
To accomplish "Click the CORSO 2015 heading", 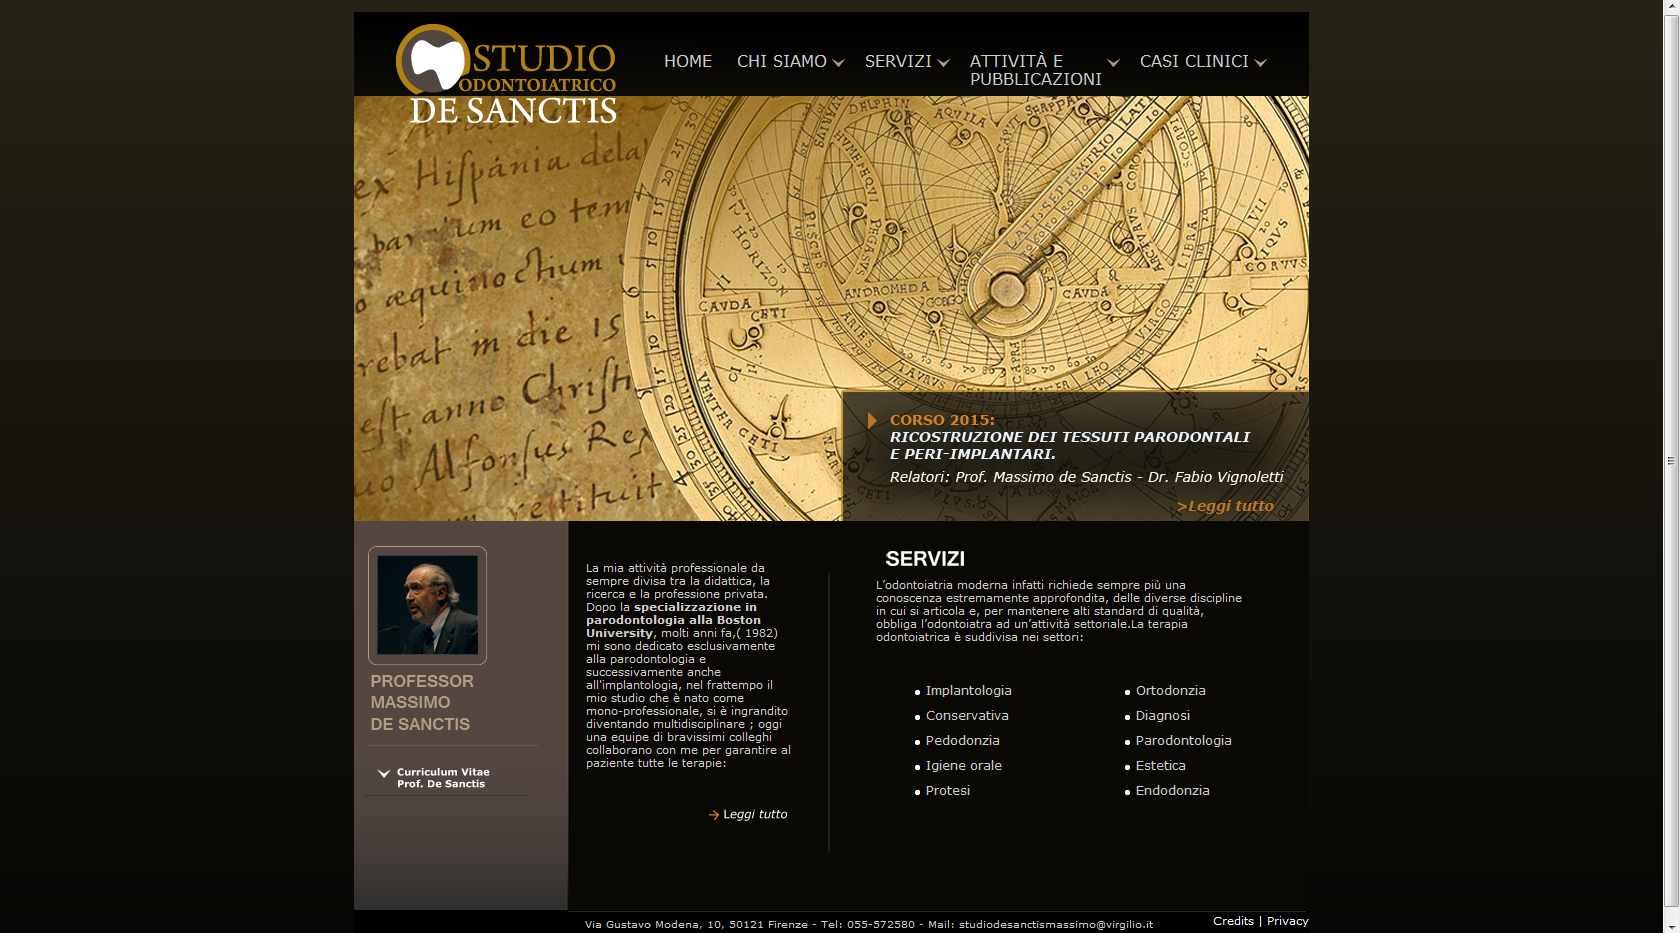I will (942, 420).
